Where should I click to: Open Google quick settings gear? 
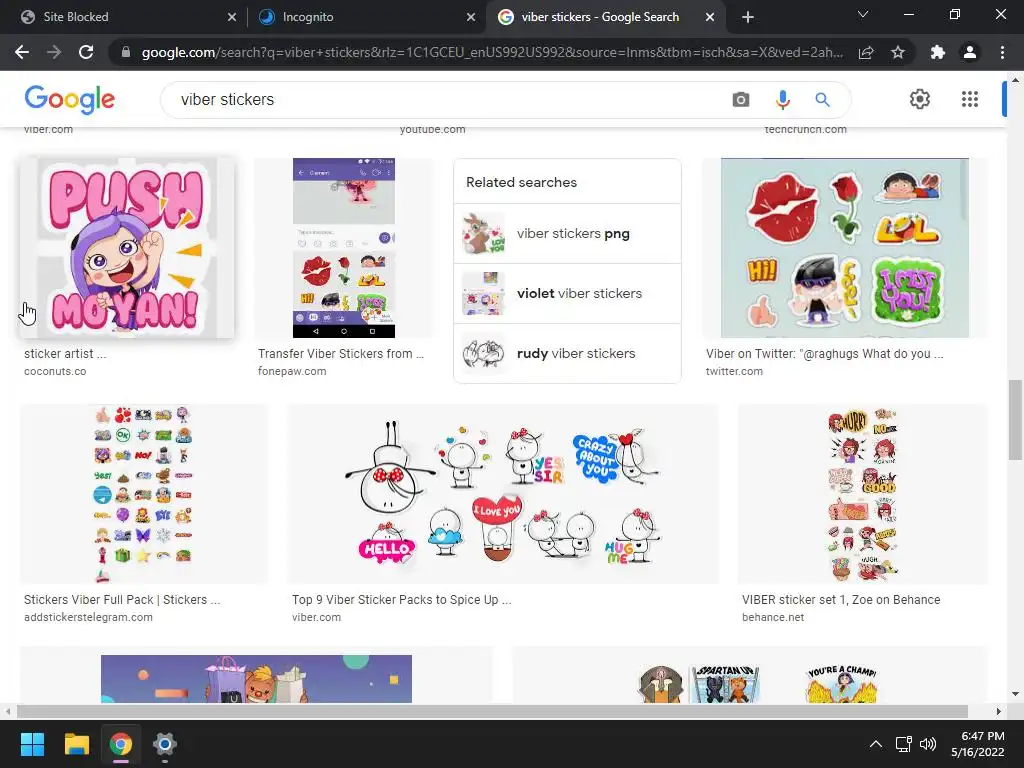(920, 99)
